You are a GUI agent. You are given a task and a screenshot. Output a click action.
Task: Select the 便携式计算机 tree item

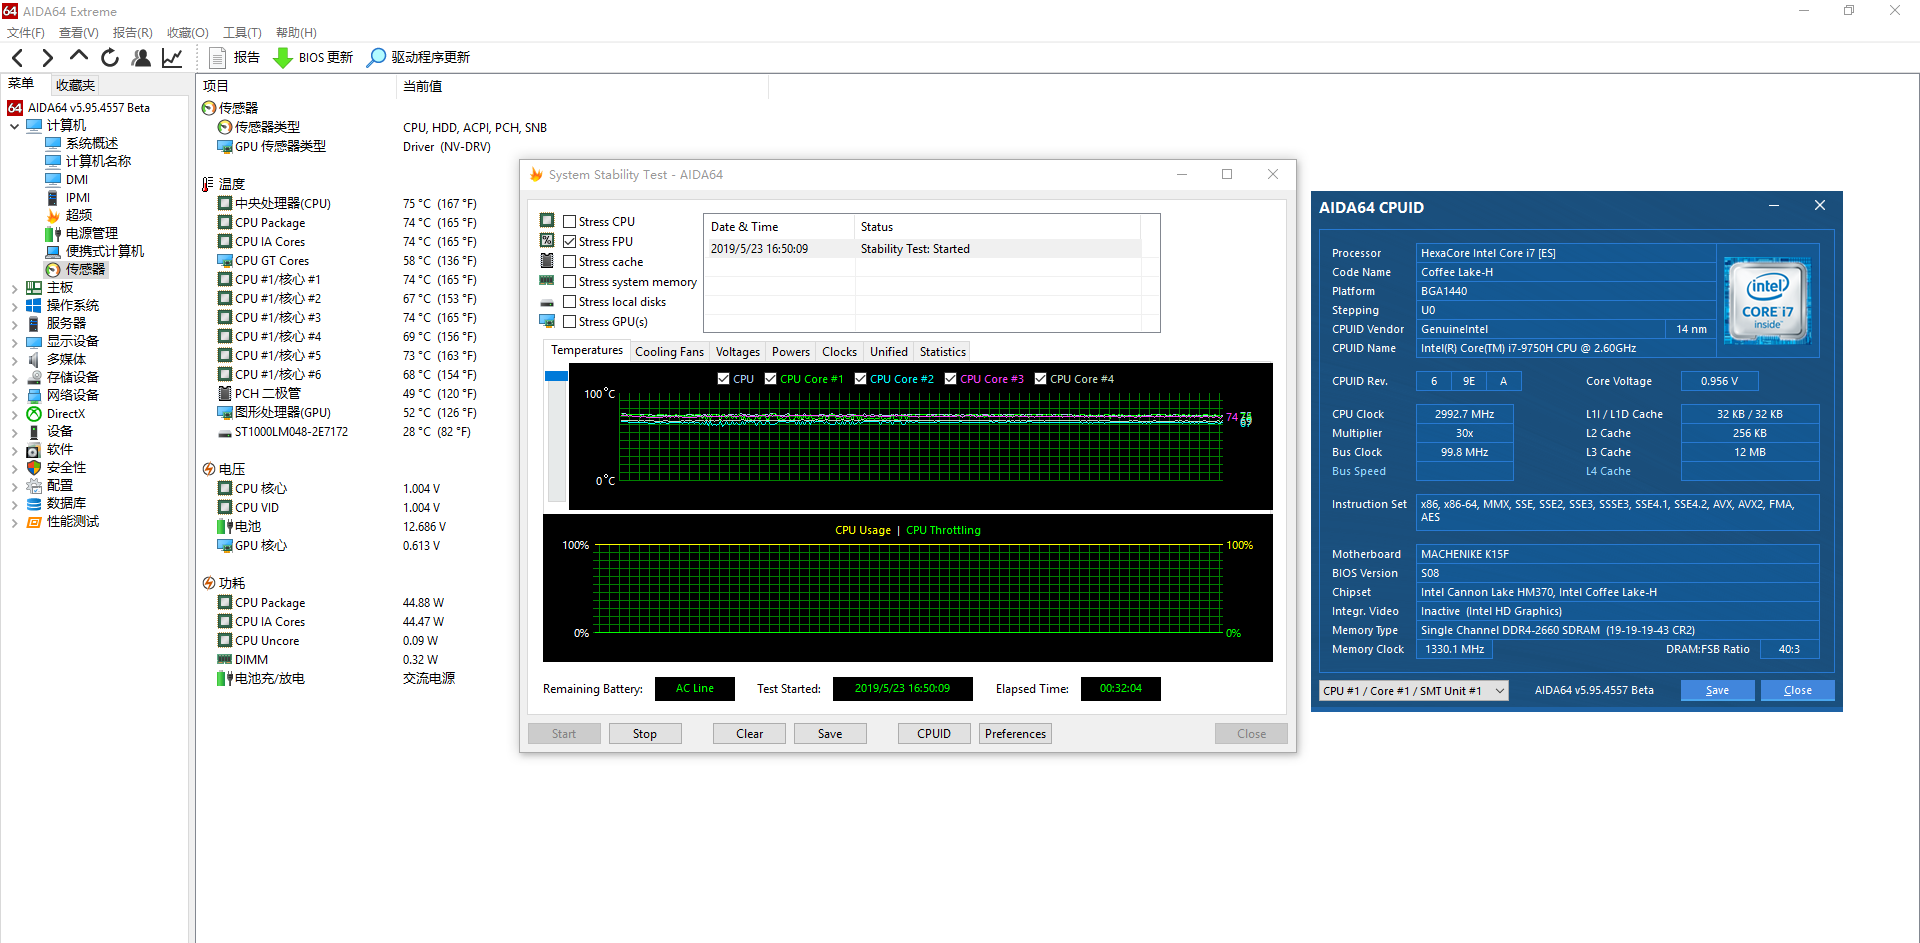click(105, 251)
